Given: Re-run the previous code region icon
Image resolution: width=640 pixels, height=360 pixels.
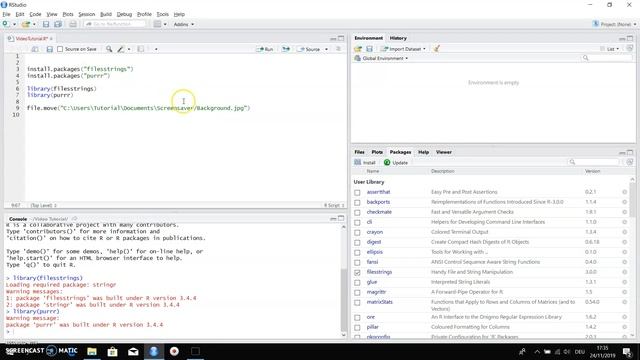Looking at the screenshot, I should 286,49.
